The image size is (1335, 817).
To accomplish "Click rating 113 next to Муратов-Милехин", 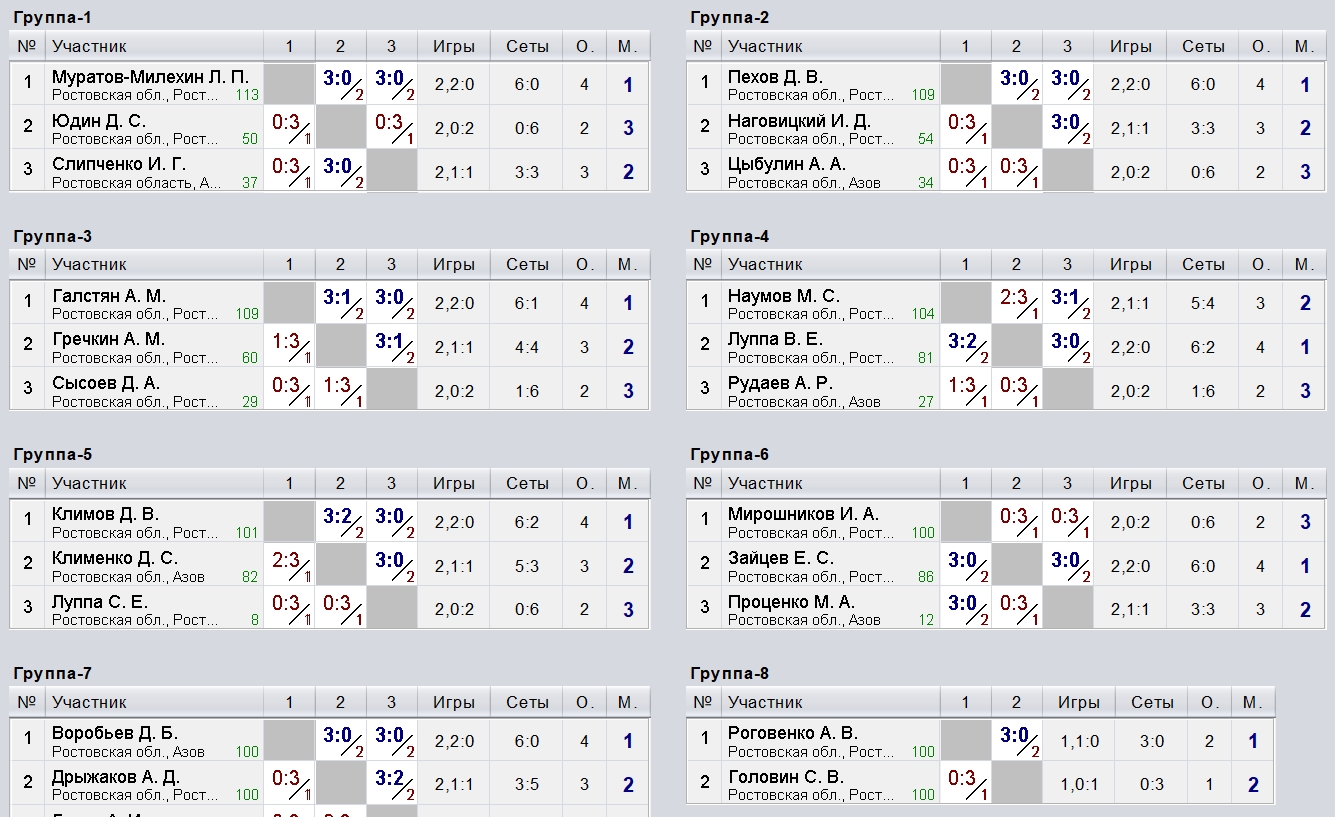I will click(247, 95).
